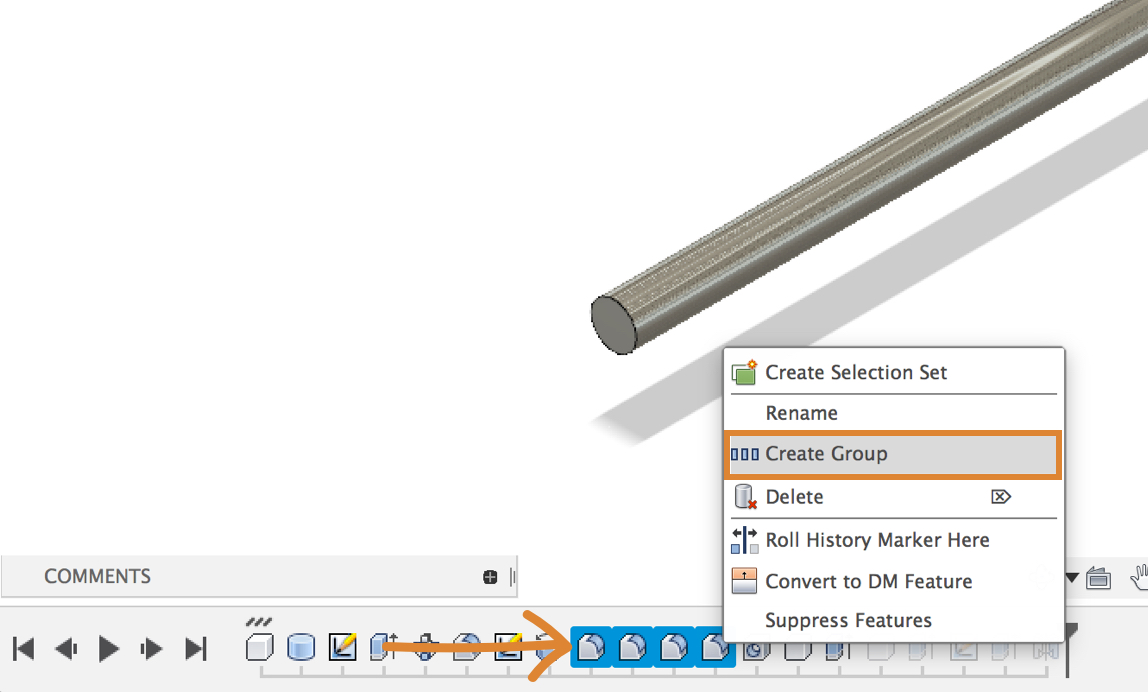The height and width of the screenshot is (692, 1148).
Task: Select the first sketch feature in timeline
Action: point(343,647)
